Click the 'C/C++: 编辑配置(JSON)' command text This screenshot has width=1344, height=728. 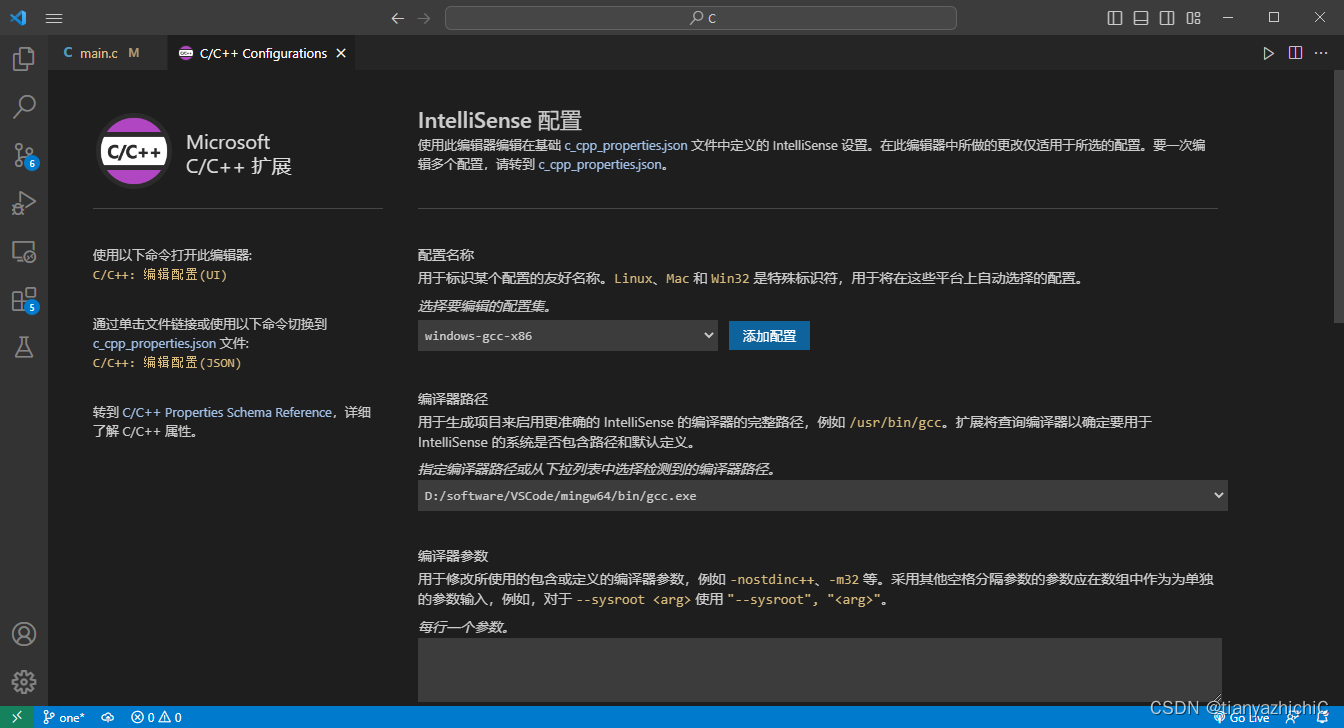167,362
